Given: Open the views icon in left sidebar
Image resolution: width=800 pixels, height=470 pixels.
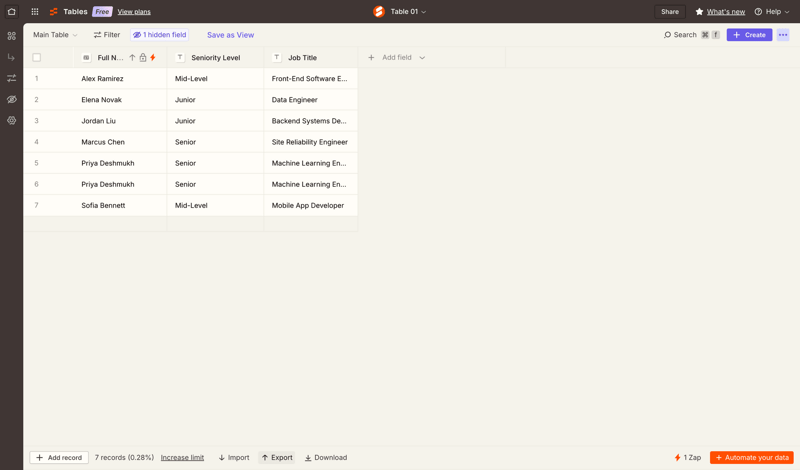Looking at the screenshot, I should [11, 36].
